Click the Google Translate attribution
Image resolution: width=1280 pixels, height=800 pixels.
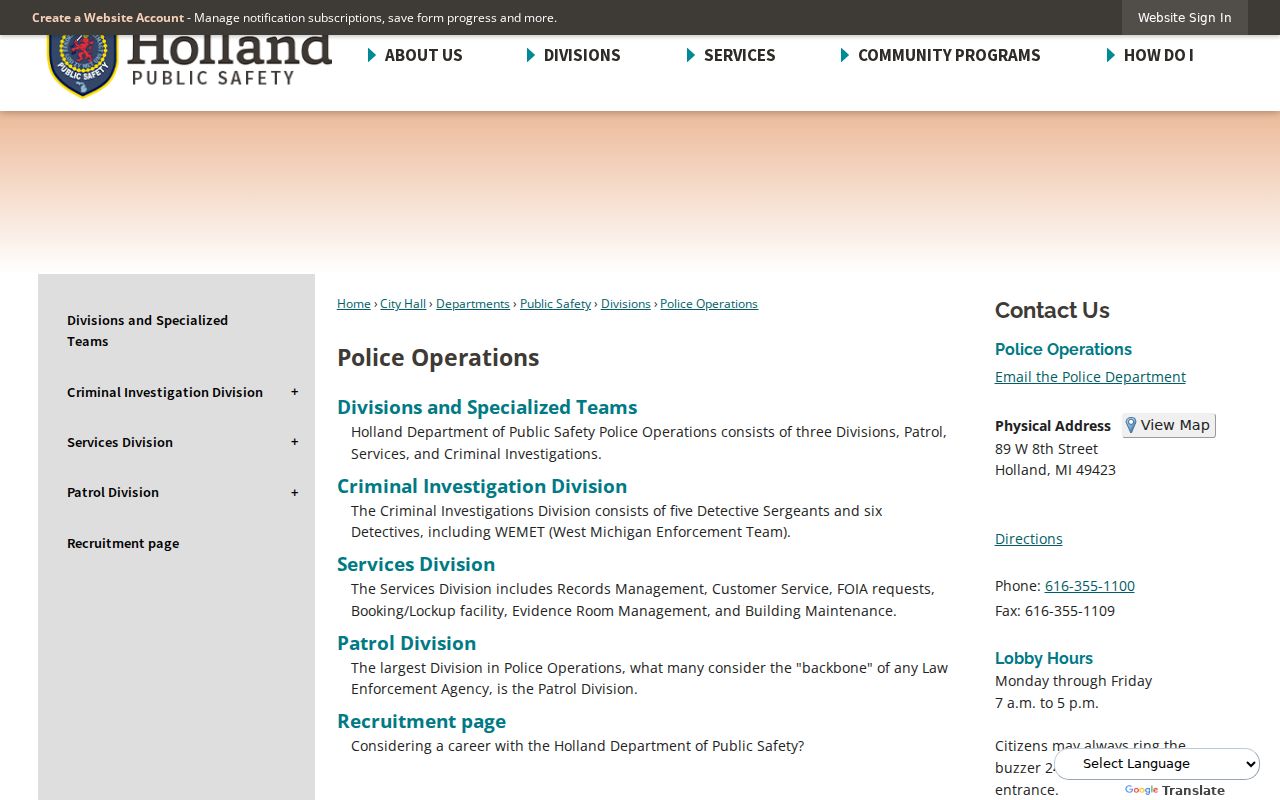(1175, 790)
